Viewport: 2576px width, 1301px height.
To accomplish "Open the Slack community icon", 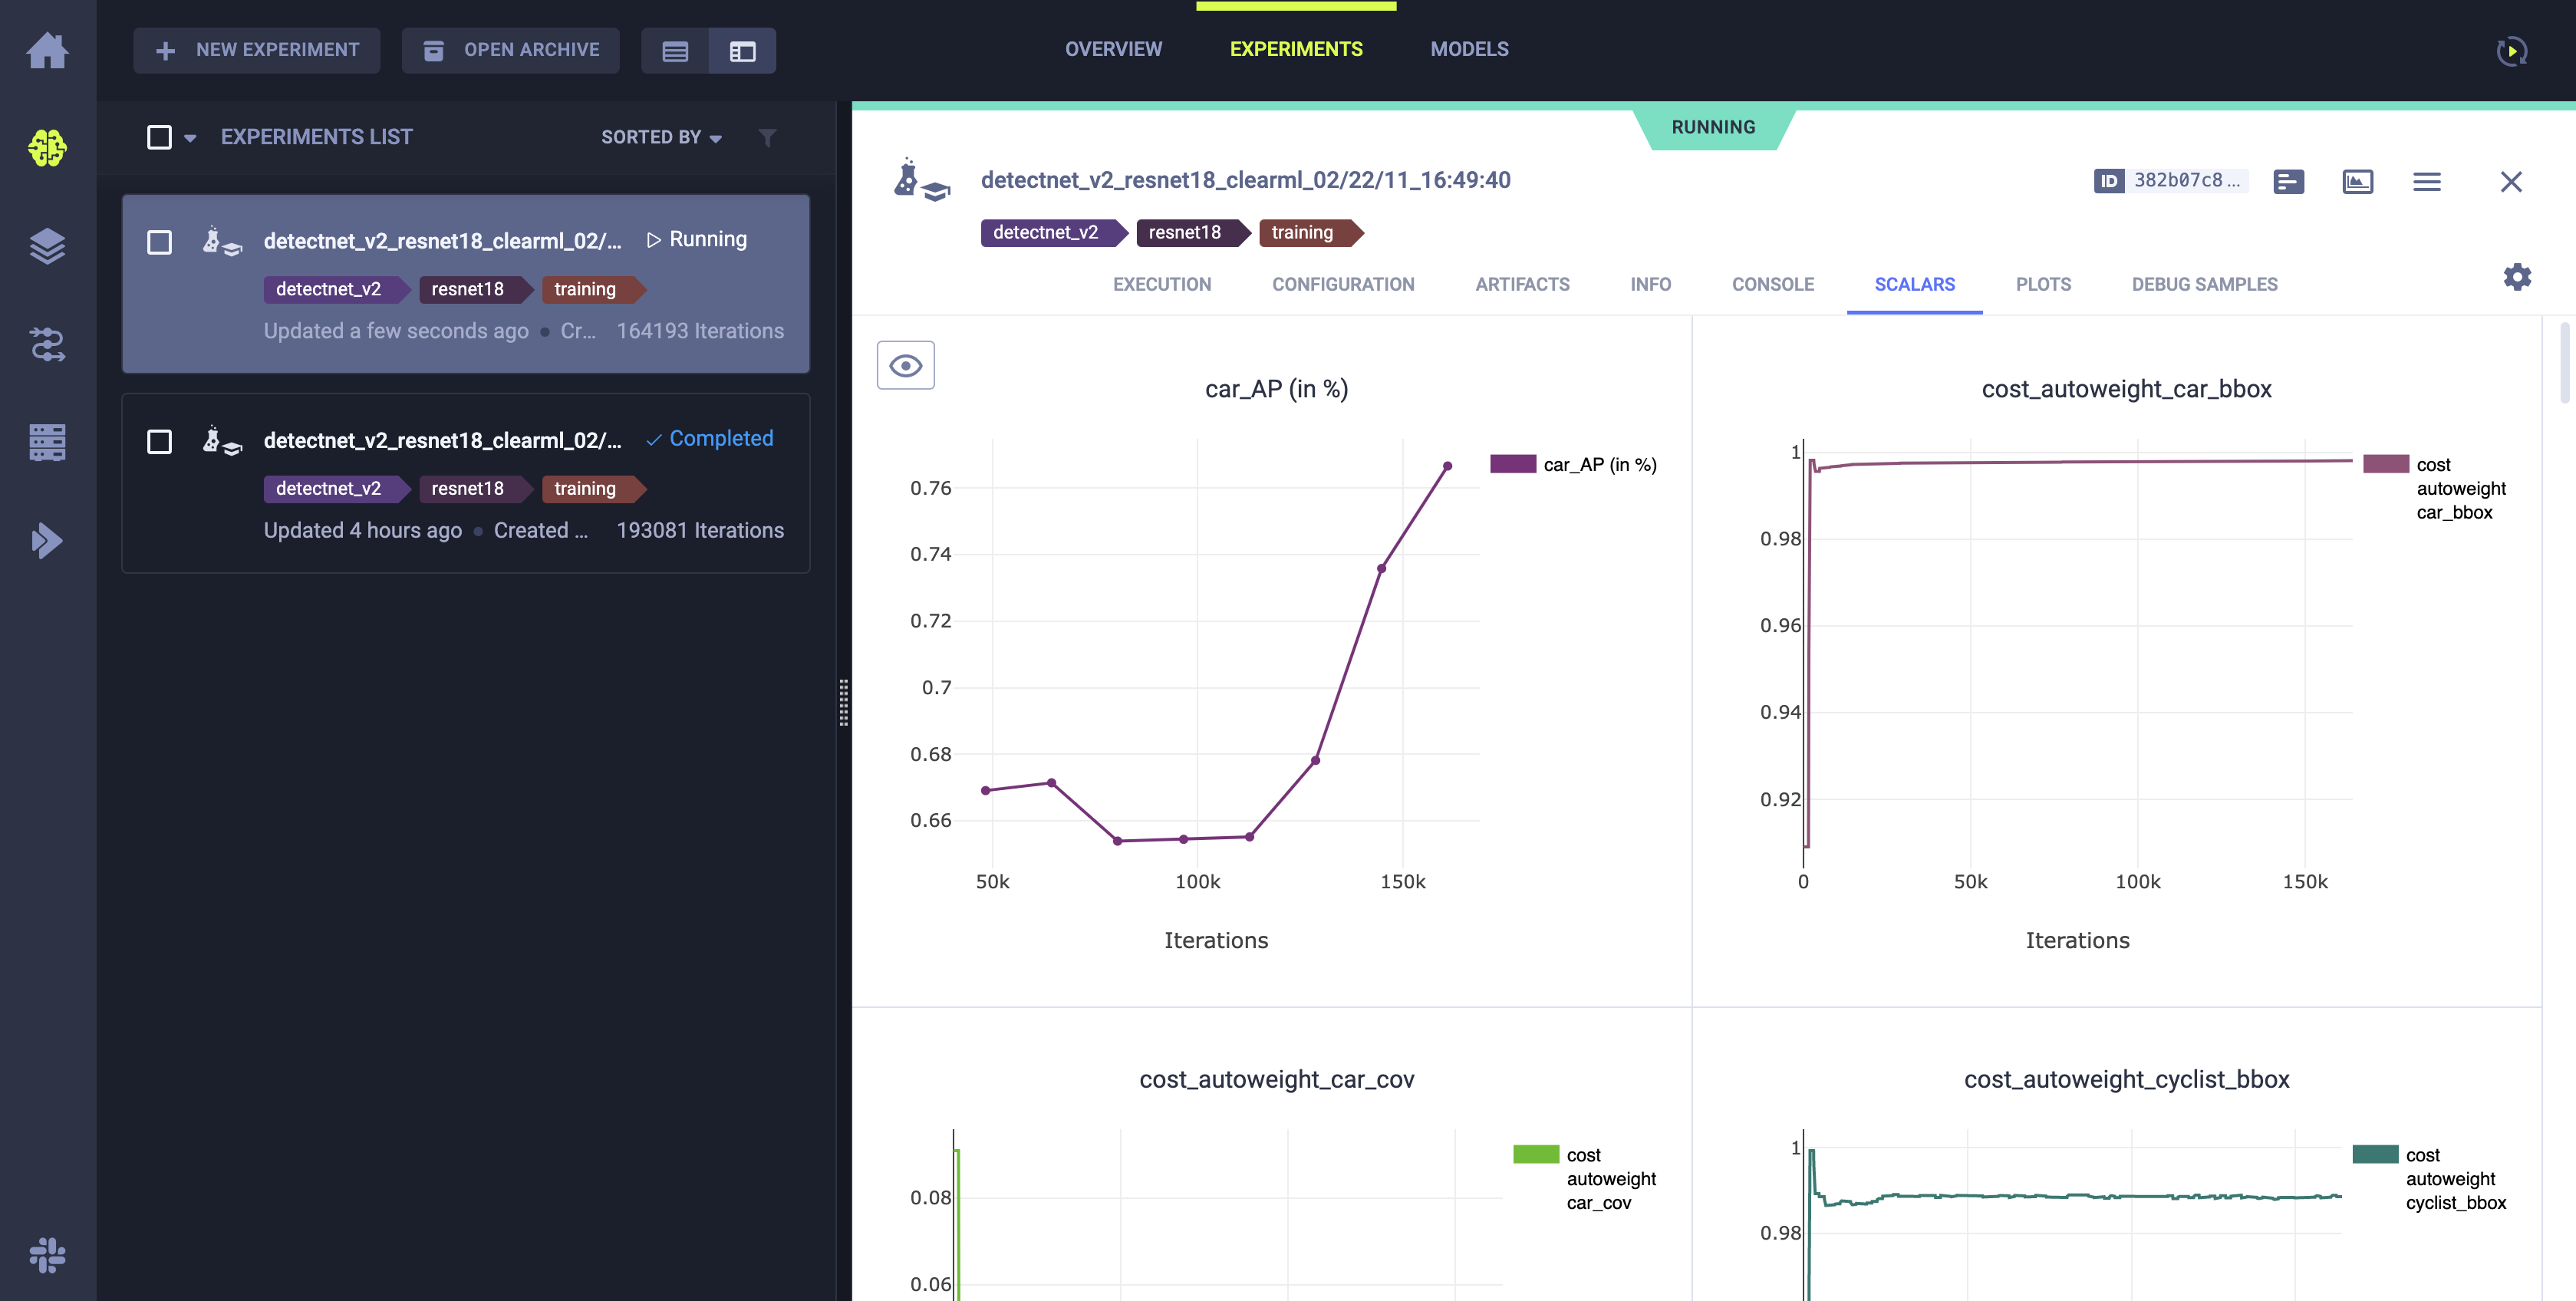I will 47,1254.
